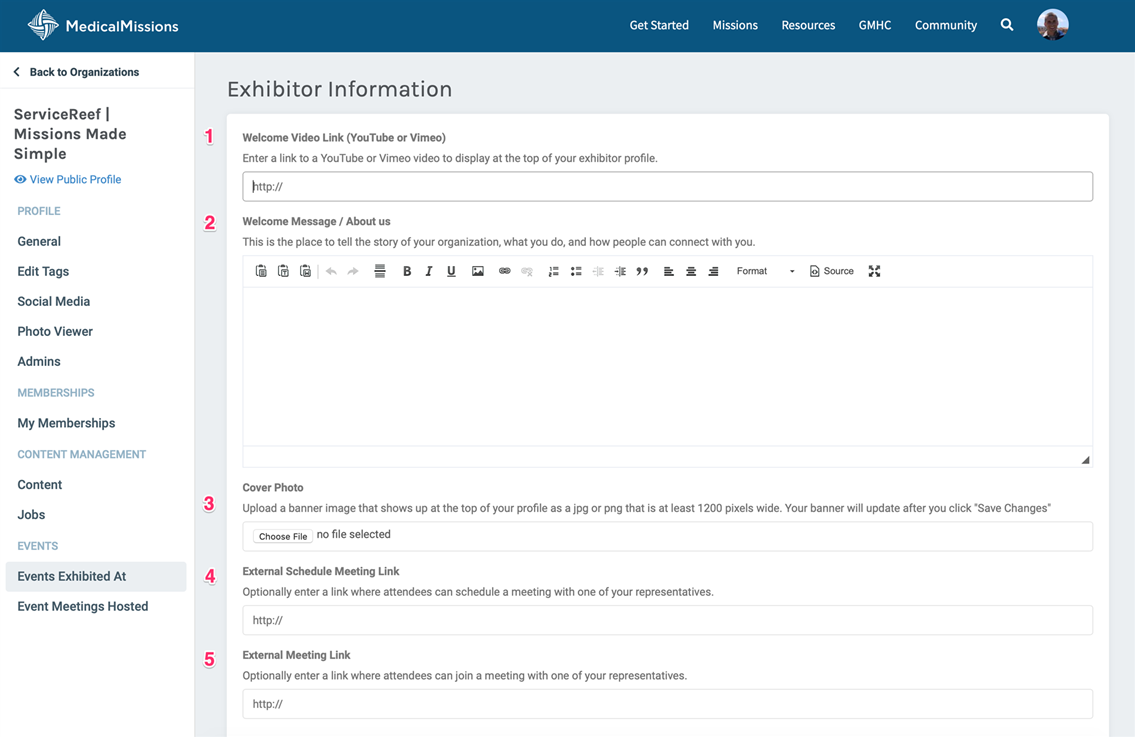
Task: Open the user profile avatar menu
Action: tap(1052, 25)
